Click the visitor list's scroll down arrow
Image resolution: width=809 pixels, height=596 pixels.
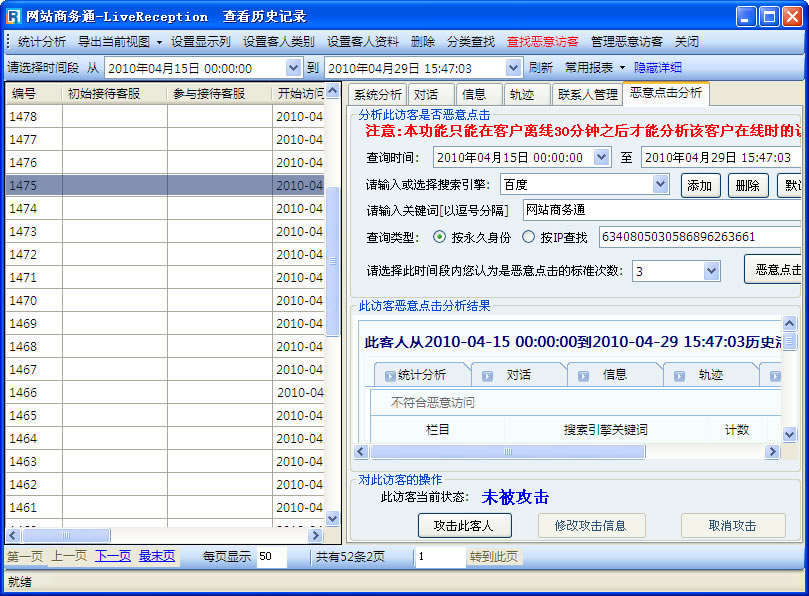333,518
